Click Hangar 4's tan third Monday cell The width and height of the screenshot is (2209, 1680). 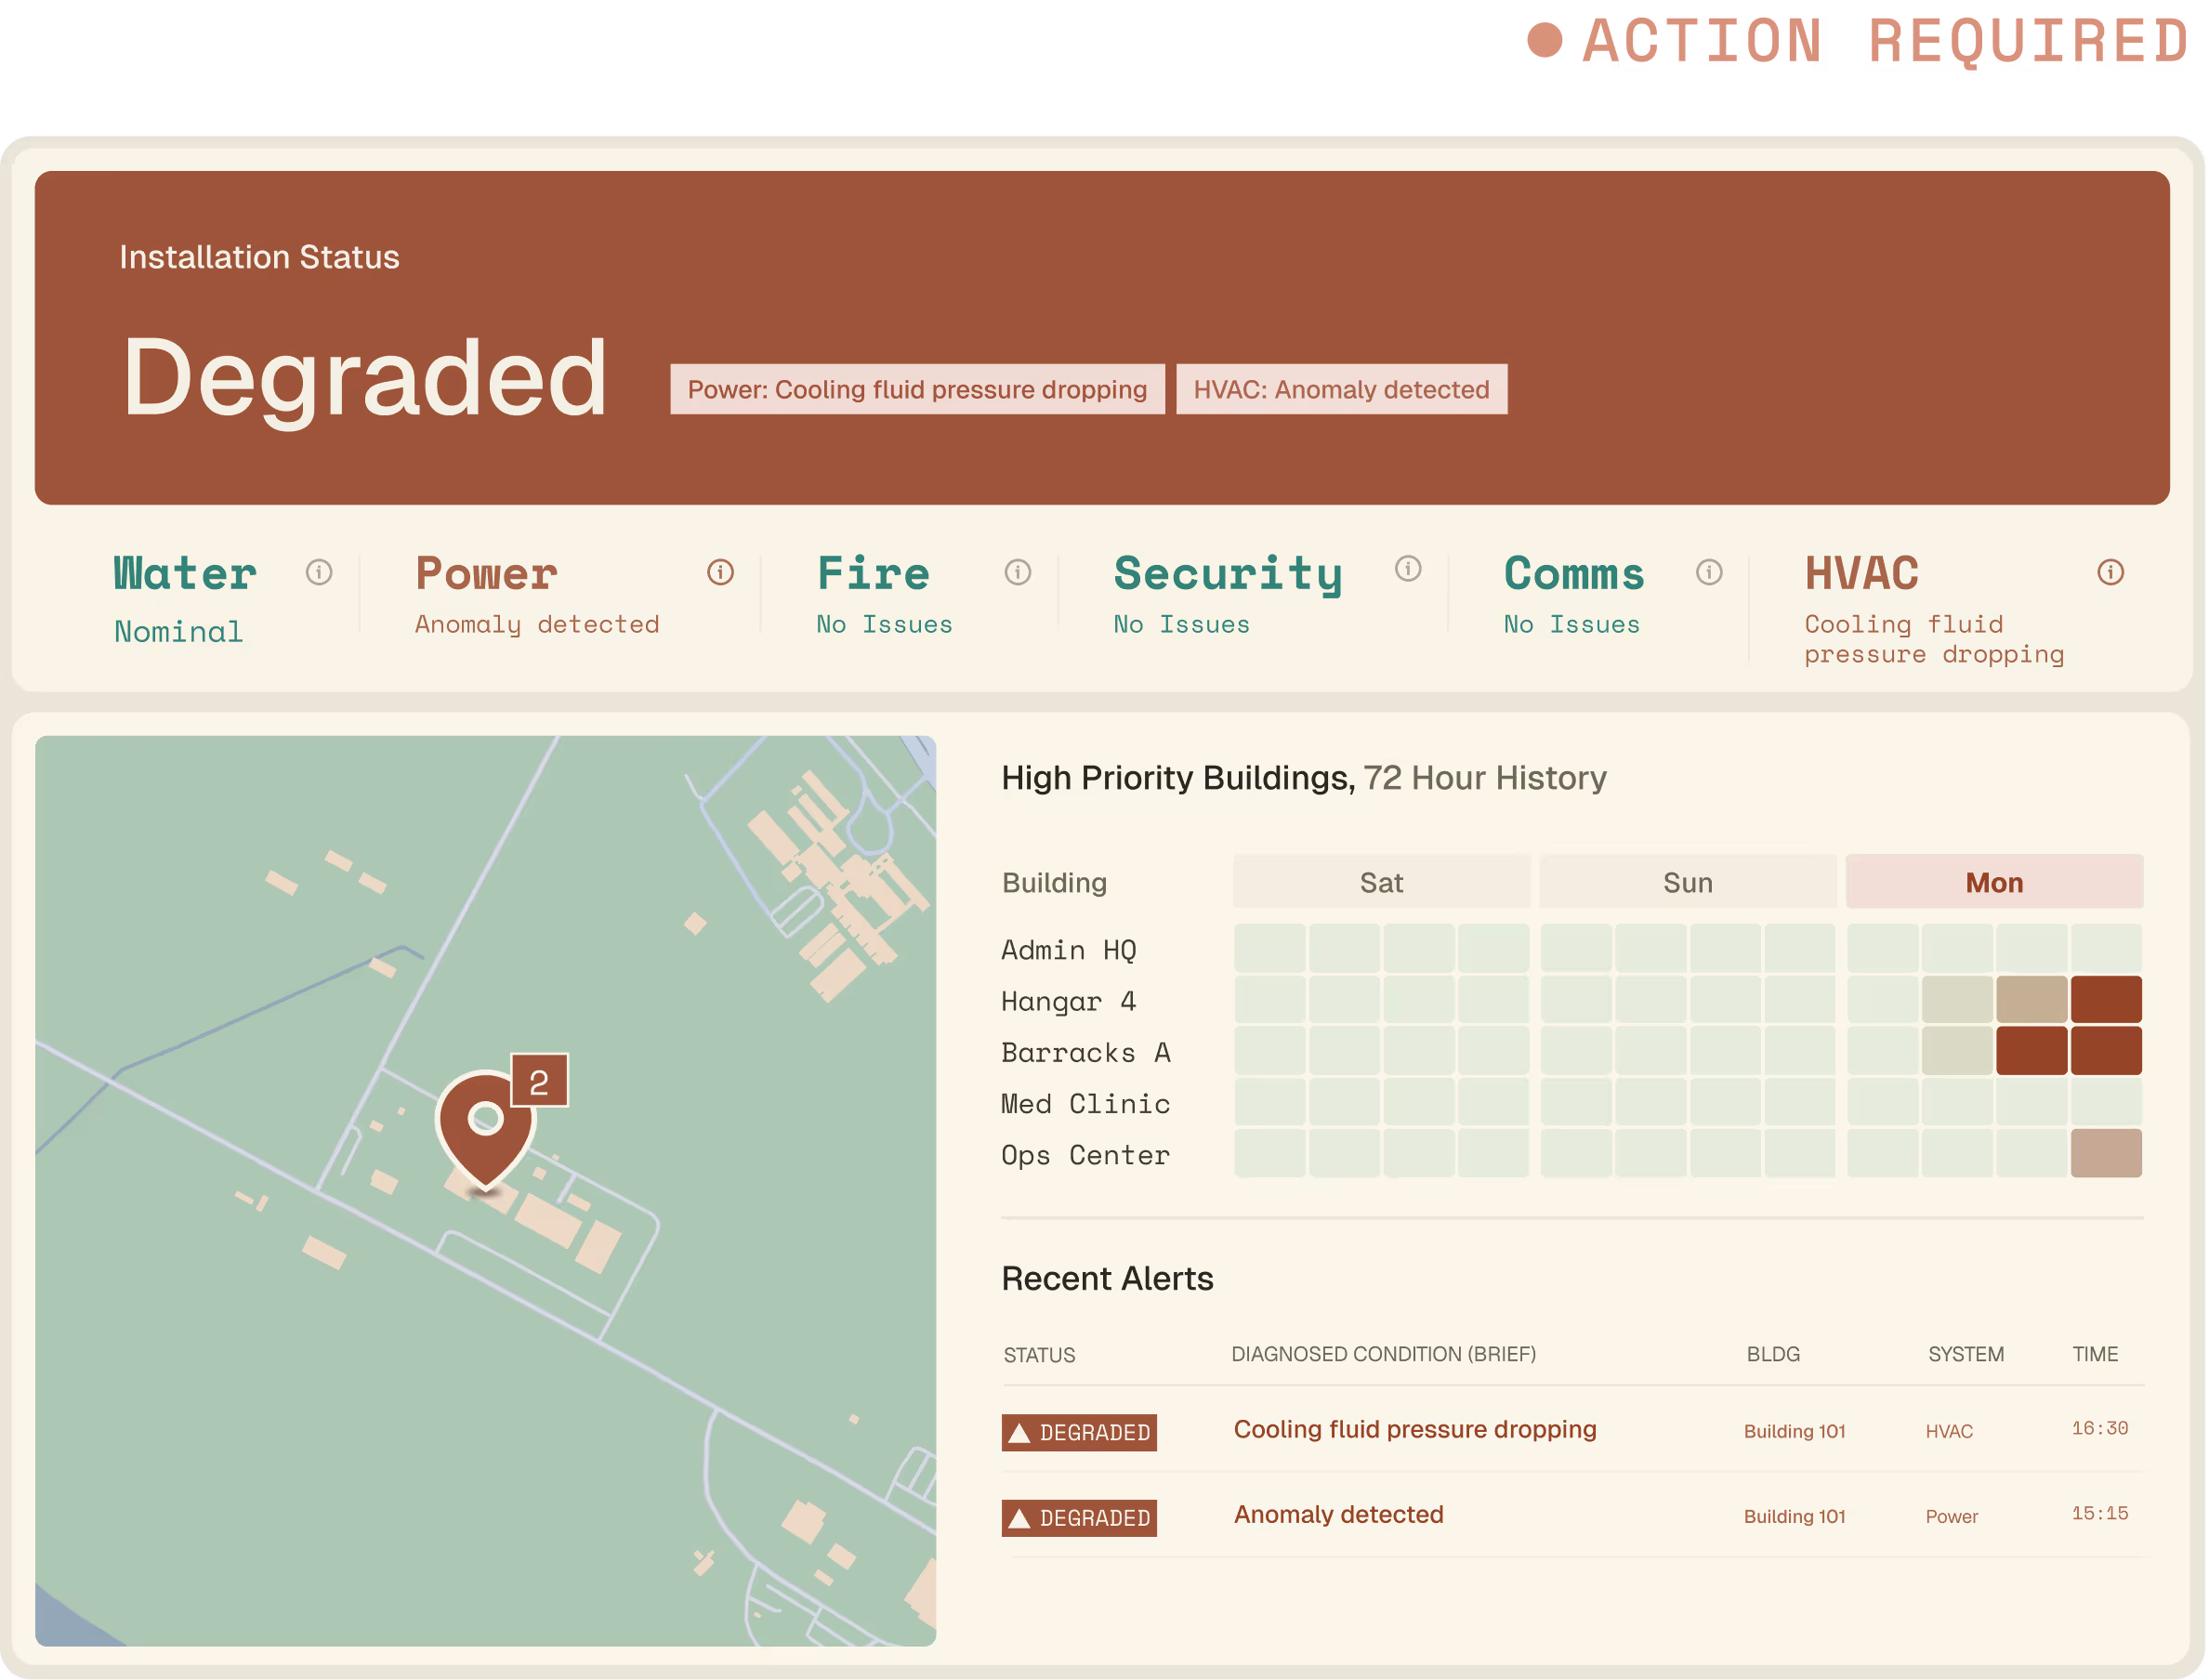(2031, 1000)
